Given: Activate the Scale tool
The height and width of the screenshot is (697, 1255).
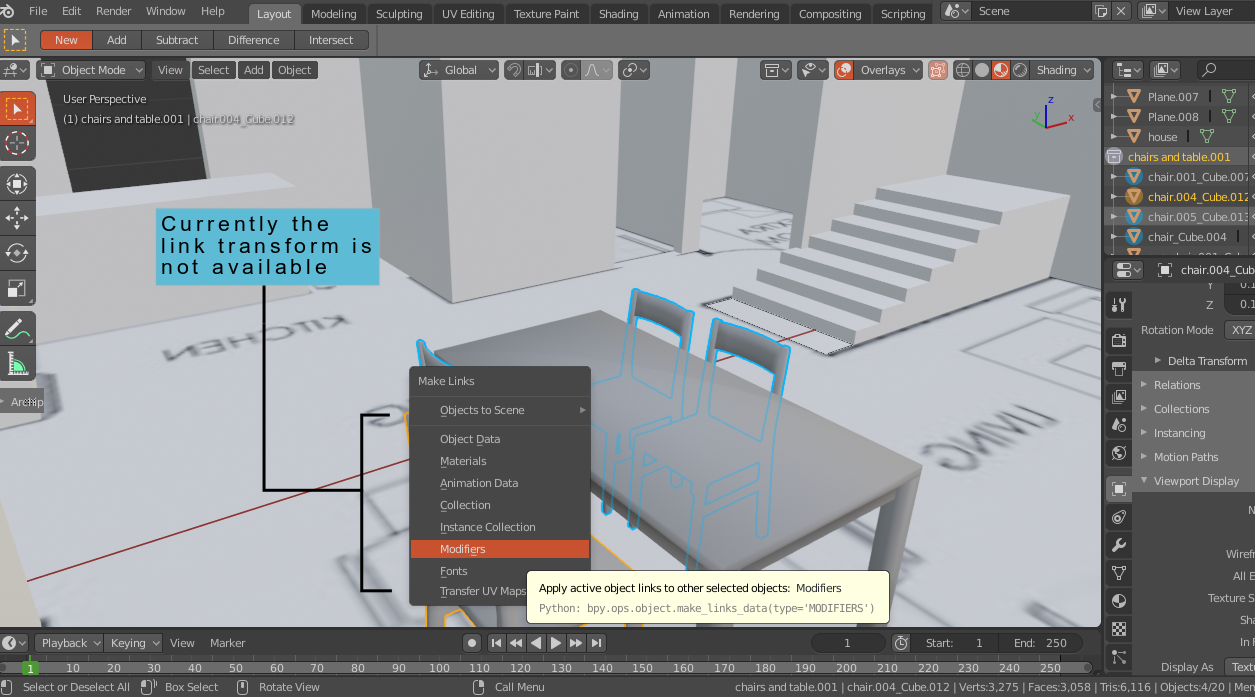Looking at the screenshot, I should pos(17,289).
